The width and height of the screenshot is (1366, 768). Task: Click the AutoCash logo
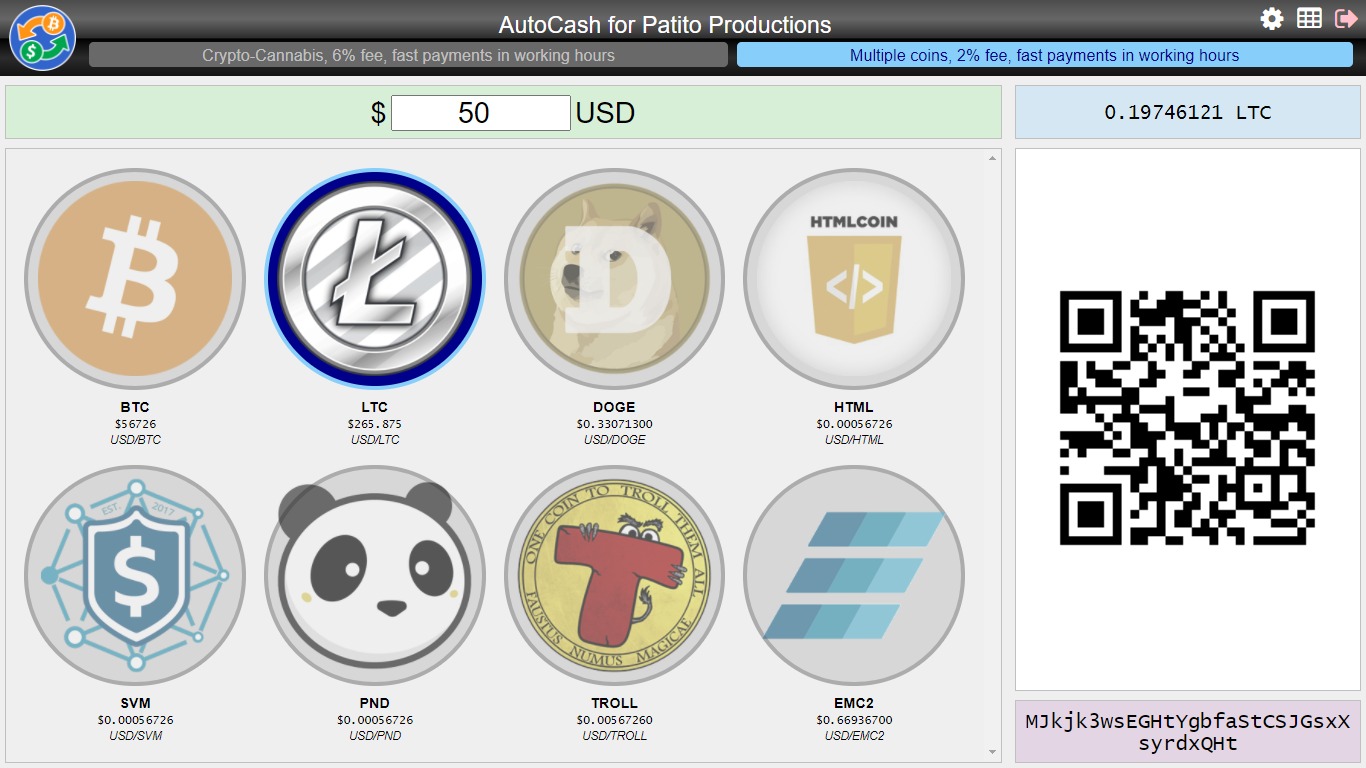coord(42,38)
